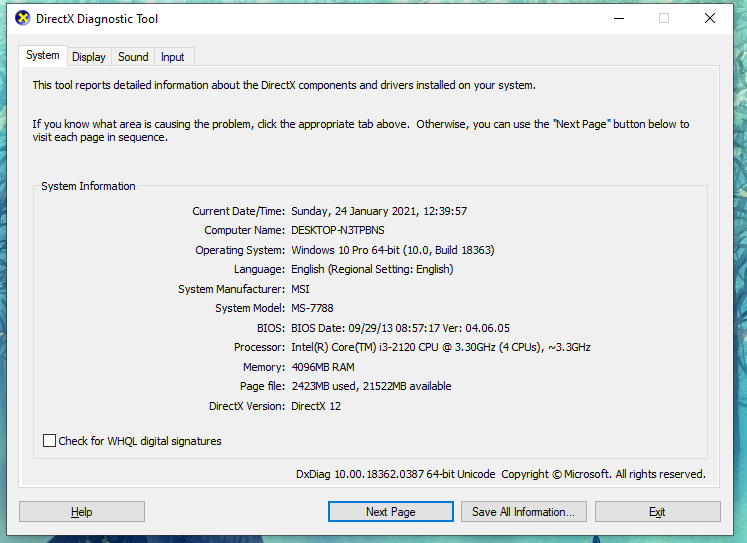Switch to the System tab
Image resolution: width=747 pixels, height=543 pixels.
[43, 55]
